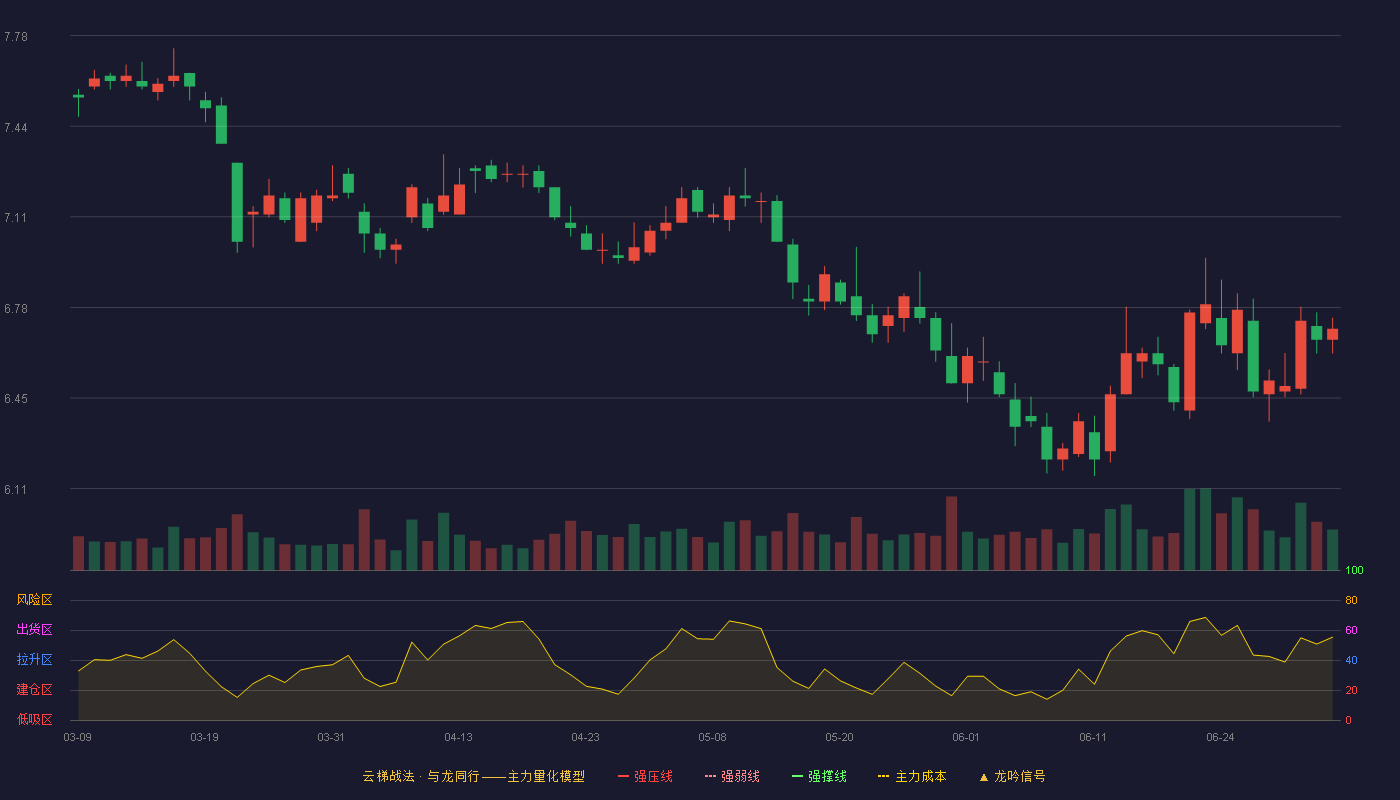Click the 出货区 zone label

pyautogui.click(x=35, y=630)
